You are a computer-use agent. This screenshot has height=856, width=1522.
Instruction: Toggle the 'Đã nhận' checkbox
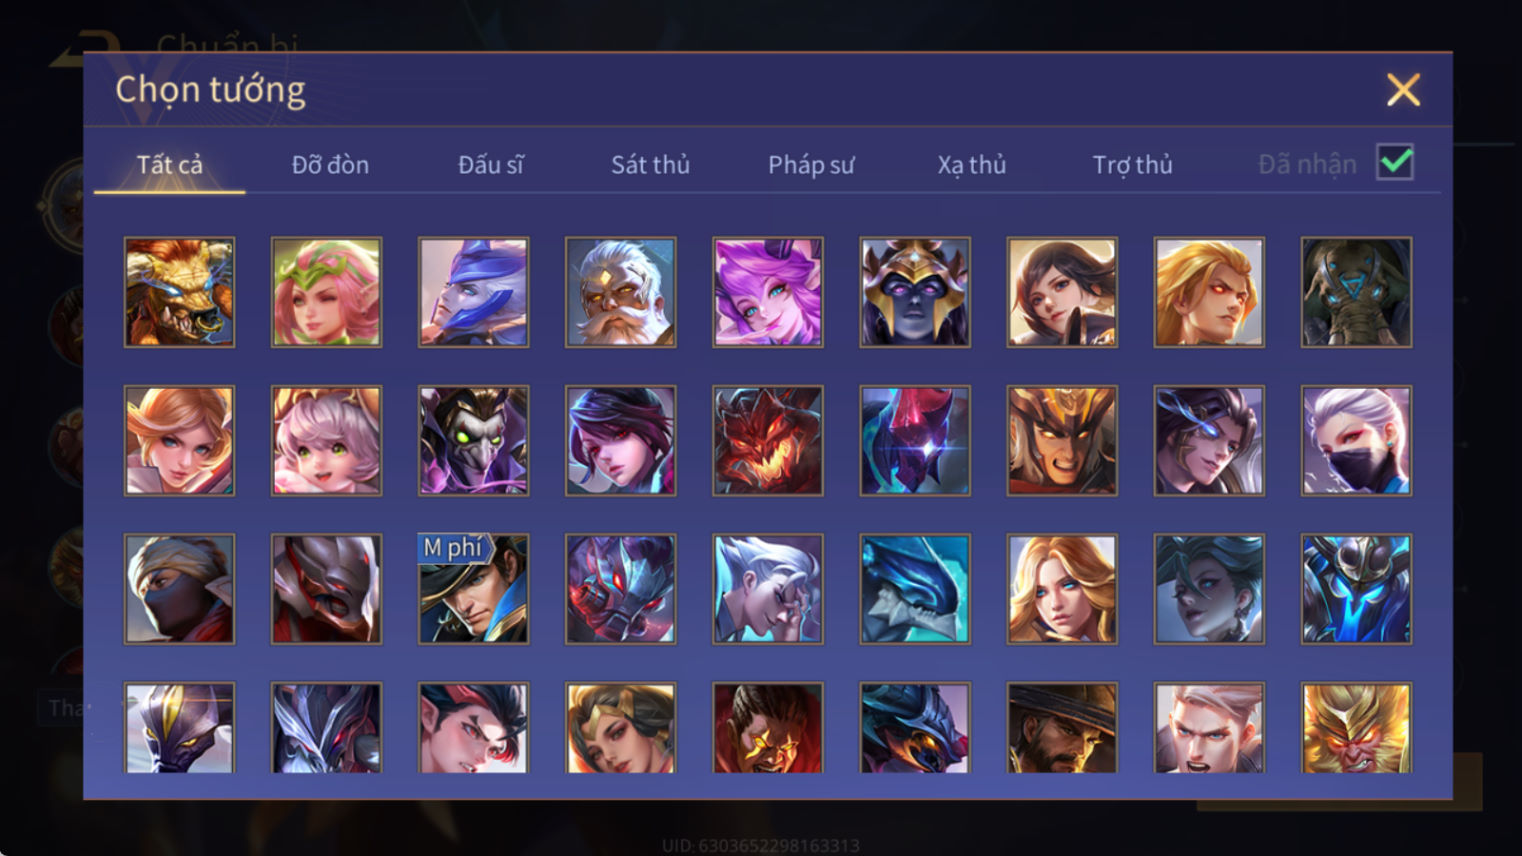pos(1394,162)
